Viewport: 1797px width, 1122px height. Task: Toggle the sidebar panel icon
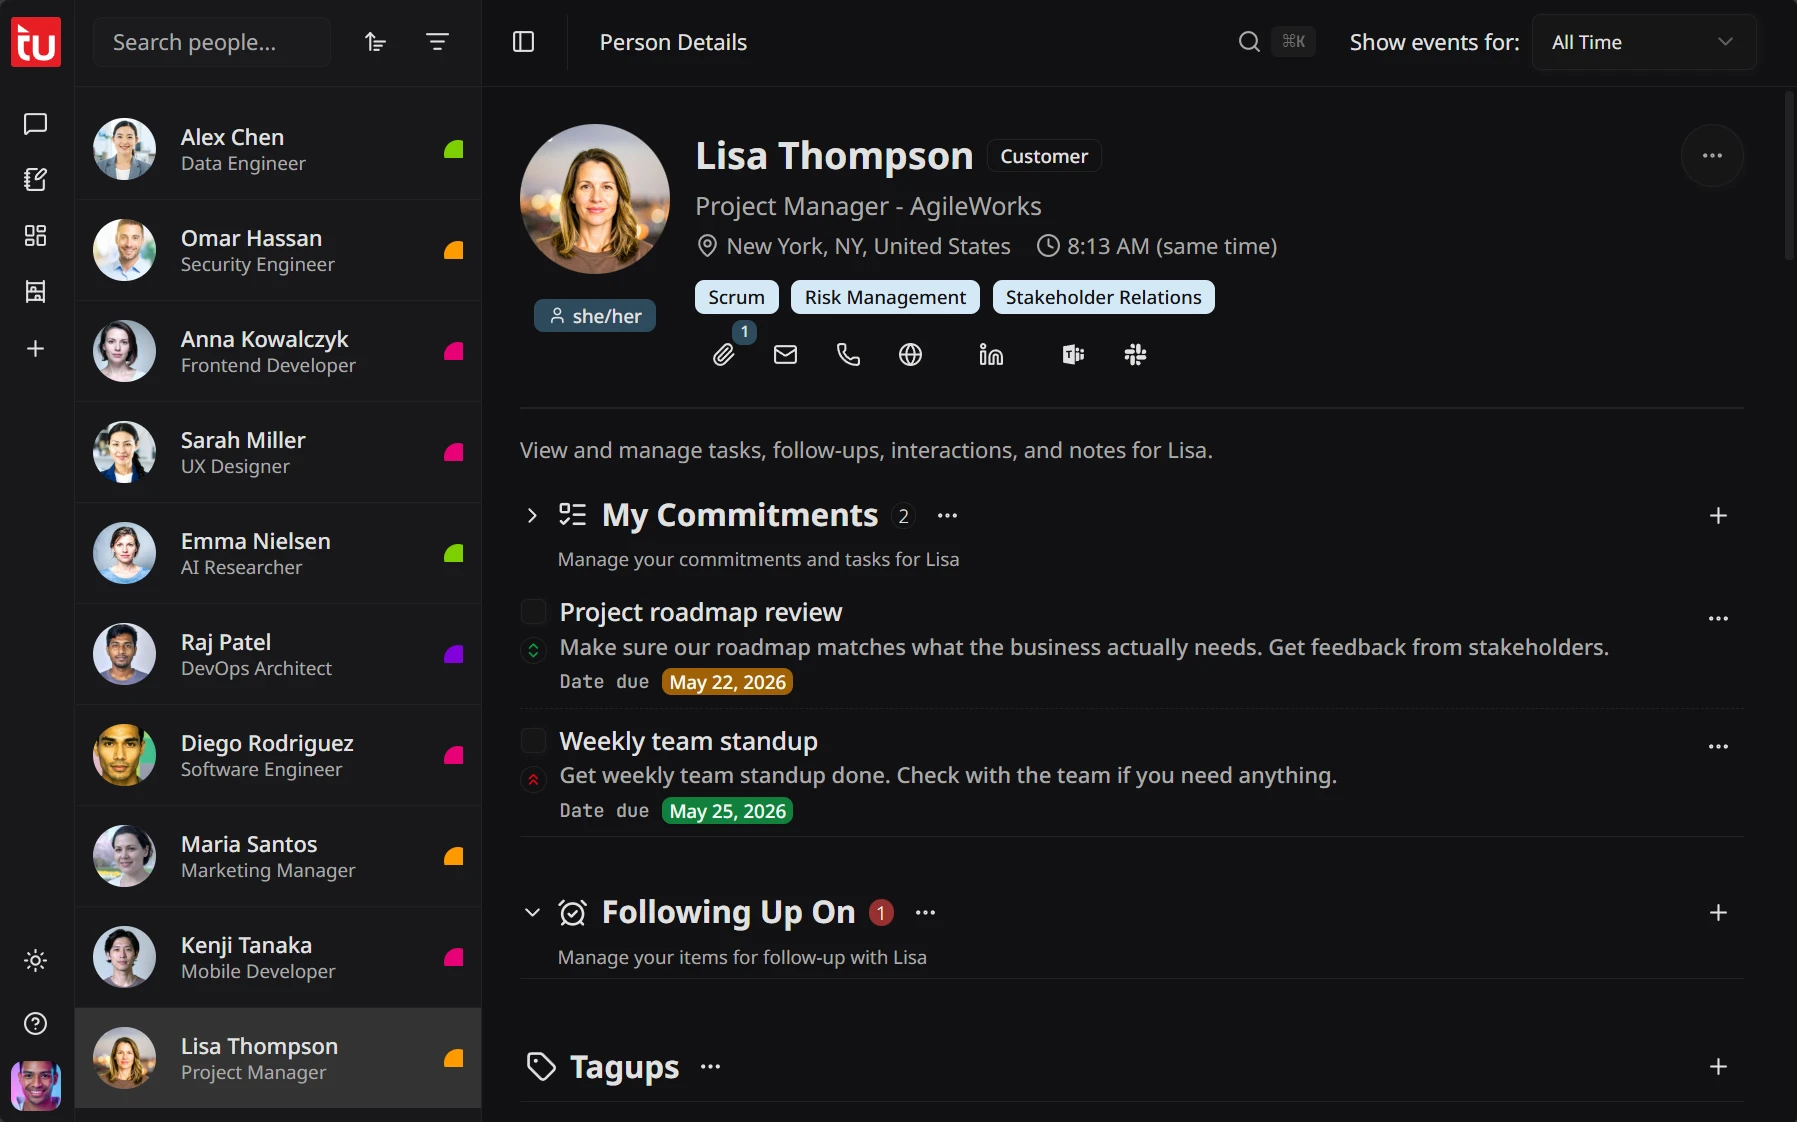point(523,42)
